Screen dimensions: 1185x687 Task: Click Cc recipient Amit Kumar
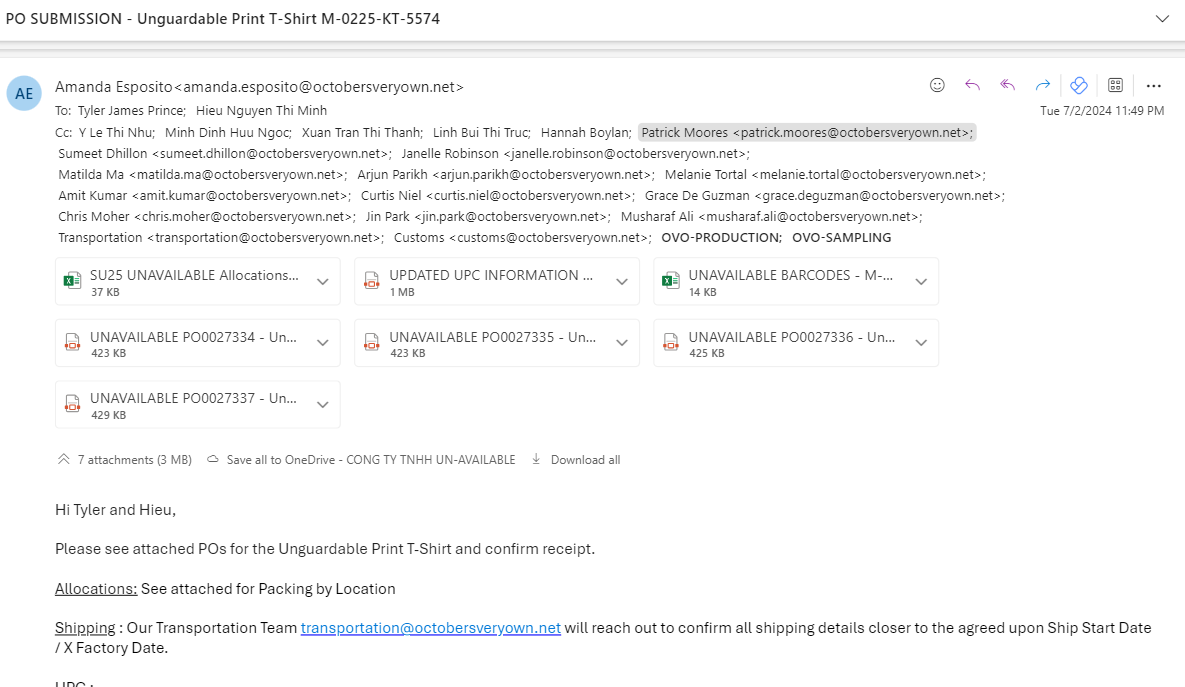(x=204, y=196)
